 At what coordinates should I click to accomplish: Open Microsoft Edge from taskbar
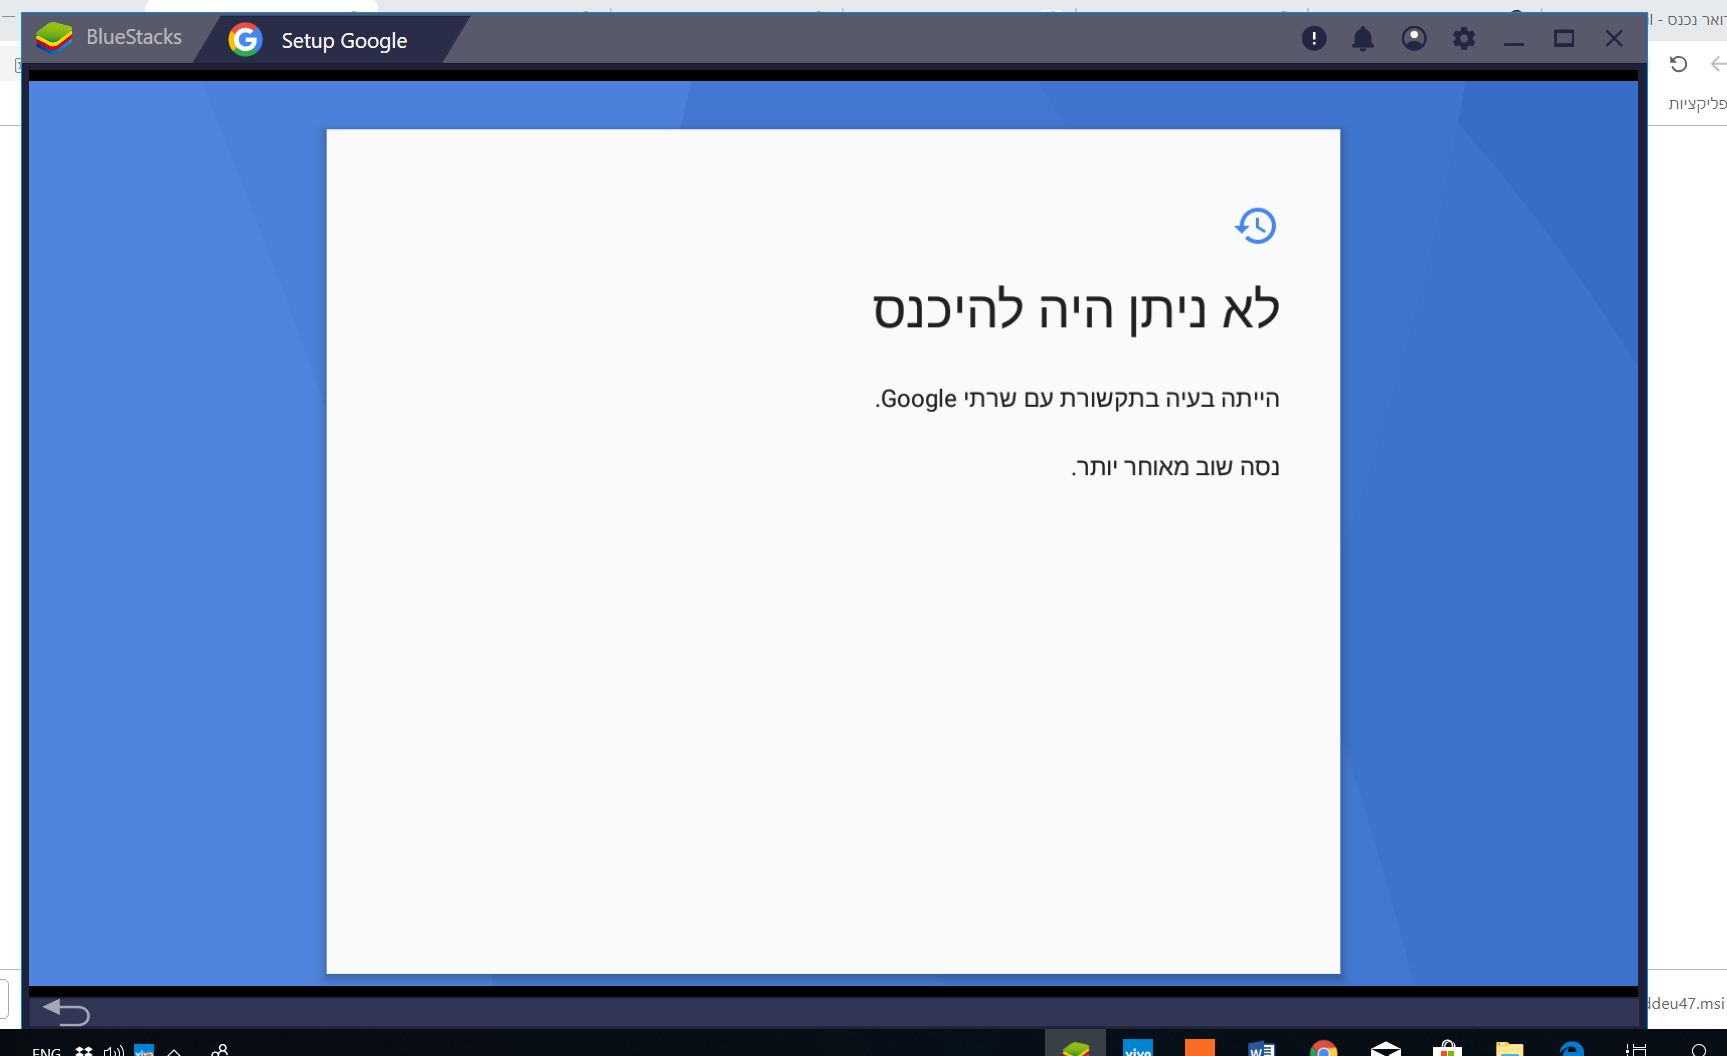pyautogui.click(x=1571, y=1048)
